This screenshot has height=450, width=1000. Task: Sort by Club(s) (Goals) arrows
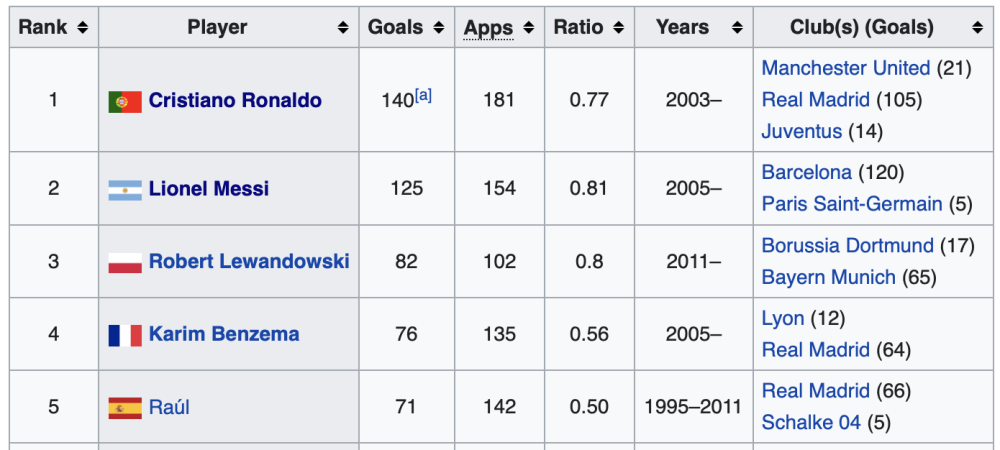pyautogui.click(x=977, y=27)
